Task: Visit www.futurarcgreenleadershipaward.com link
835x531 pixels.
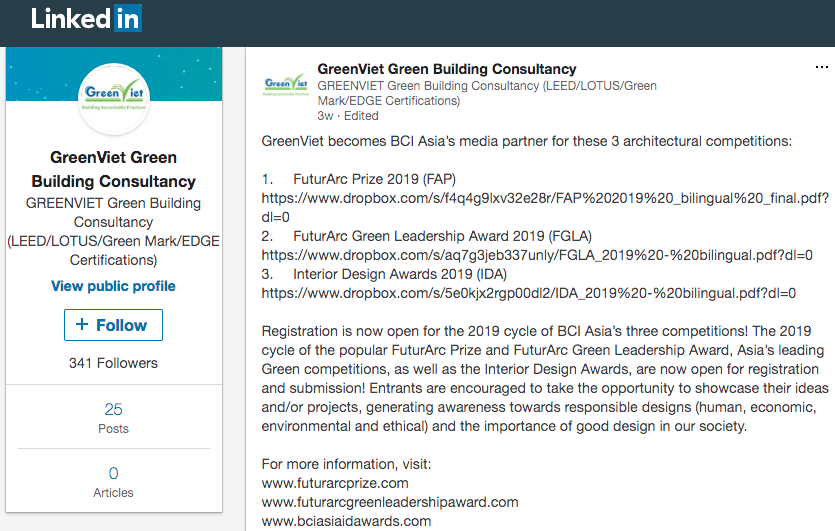Action: [390, 502]
